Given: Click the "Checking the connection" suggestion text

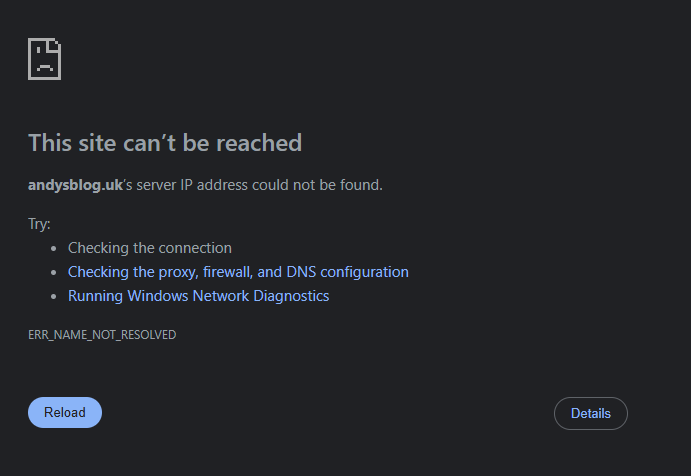Looking at the screenshot, I should (x=150, y=248).
